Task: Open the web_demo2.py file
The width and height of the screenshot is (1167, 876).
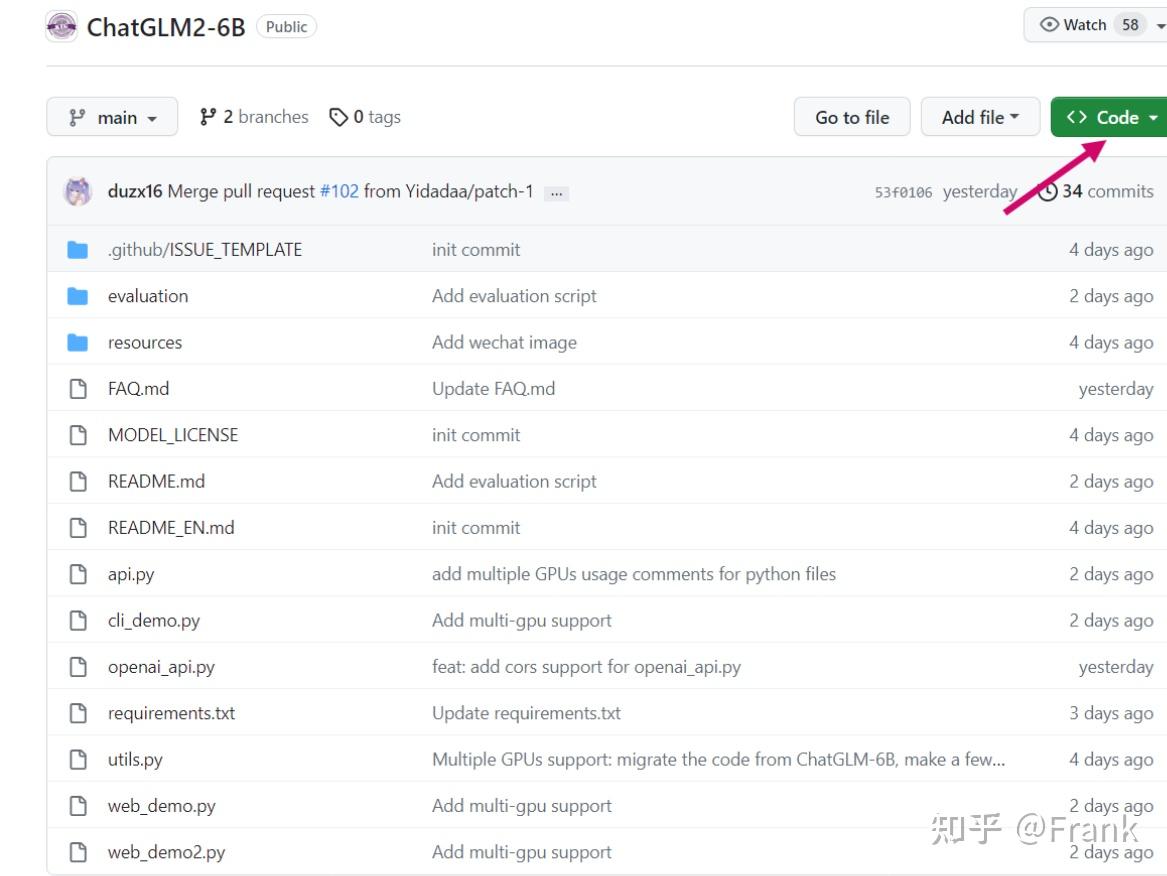Action: coord(167,852)
